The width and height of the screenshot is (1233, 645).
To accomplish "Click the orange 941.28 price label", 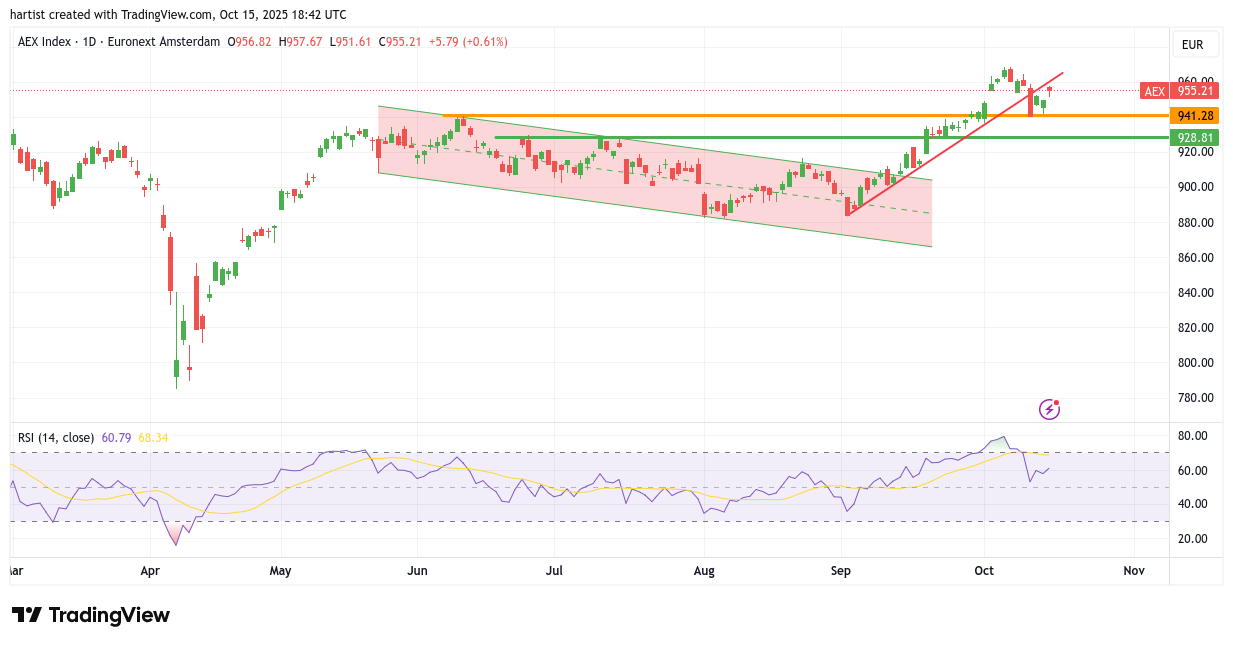I will coord(1194,116).
